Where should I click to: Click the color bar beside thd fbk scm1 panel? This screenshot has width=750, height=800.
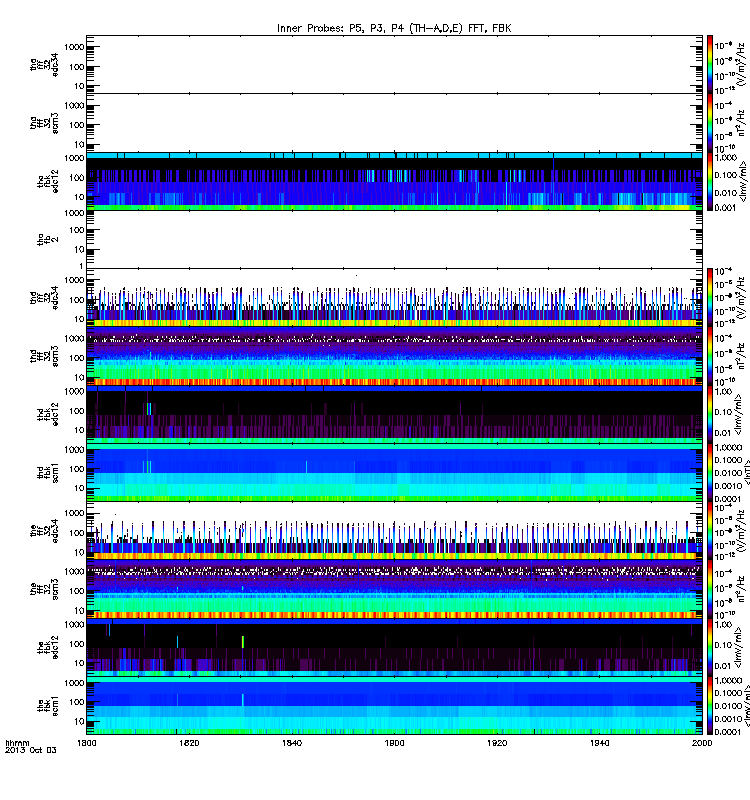(x=710, y=472)
